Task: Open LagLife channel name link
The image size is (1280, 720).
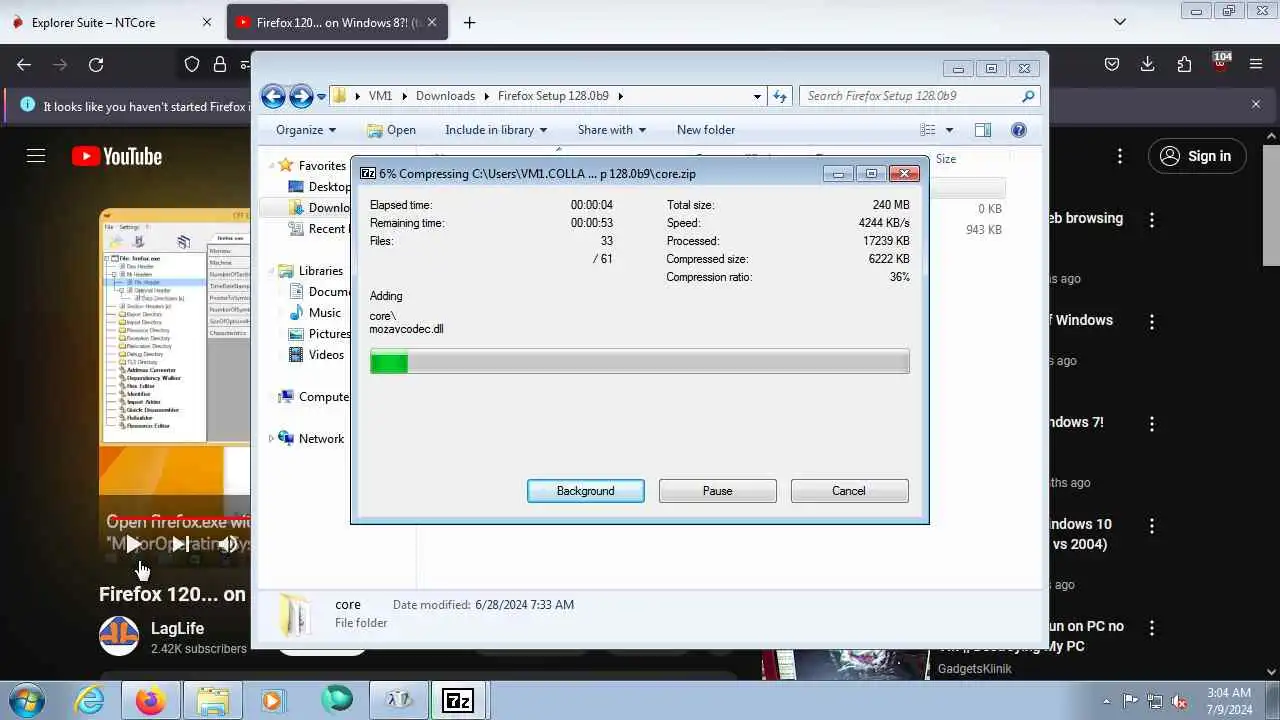Action: (177, 628)
